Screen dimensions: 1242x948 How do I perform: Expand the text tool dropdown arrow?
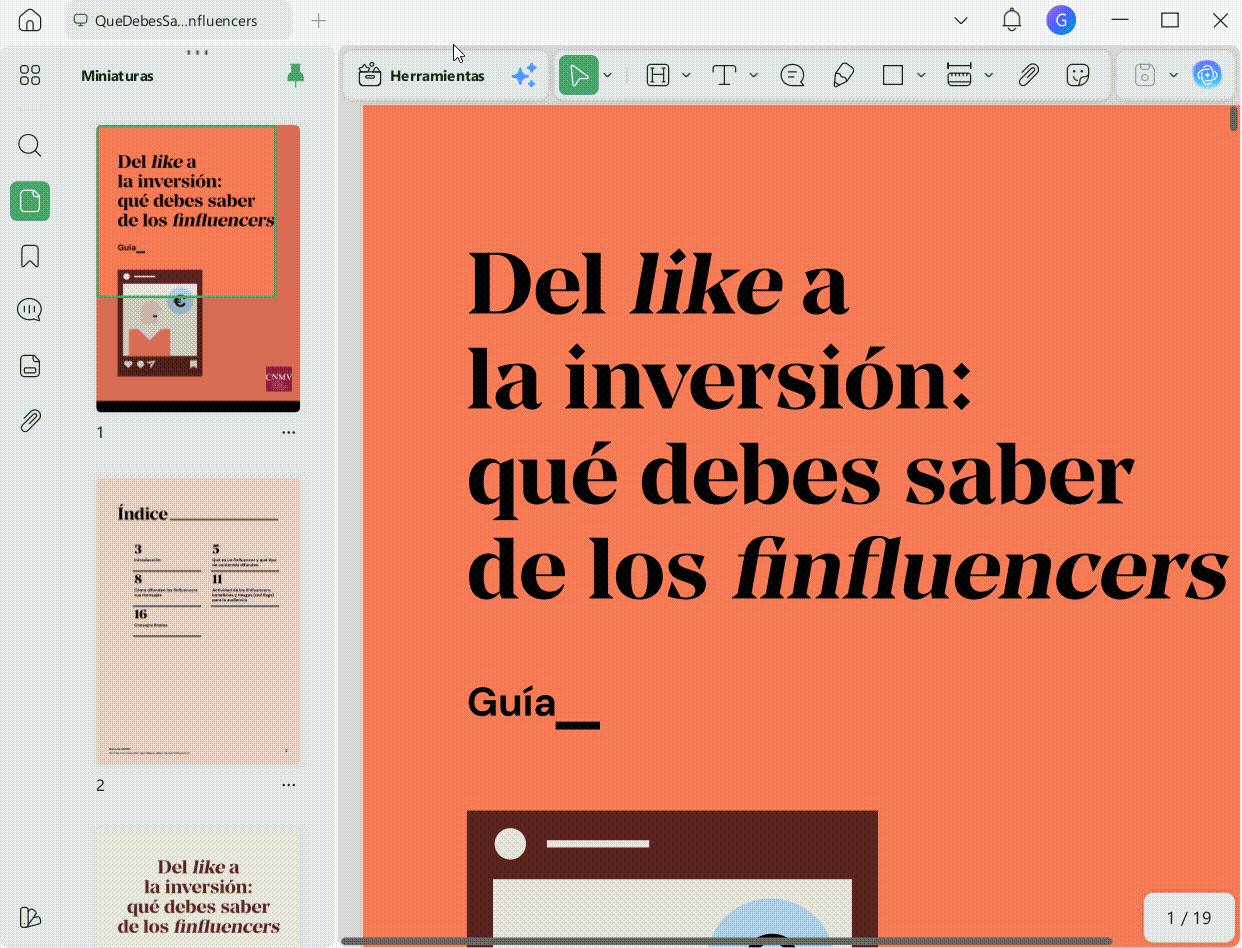tap(754, 75)
